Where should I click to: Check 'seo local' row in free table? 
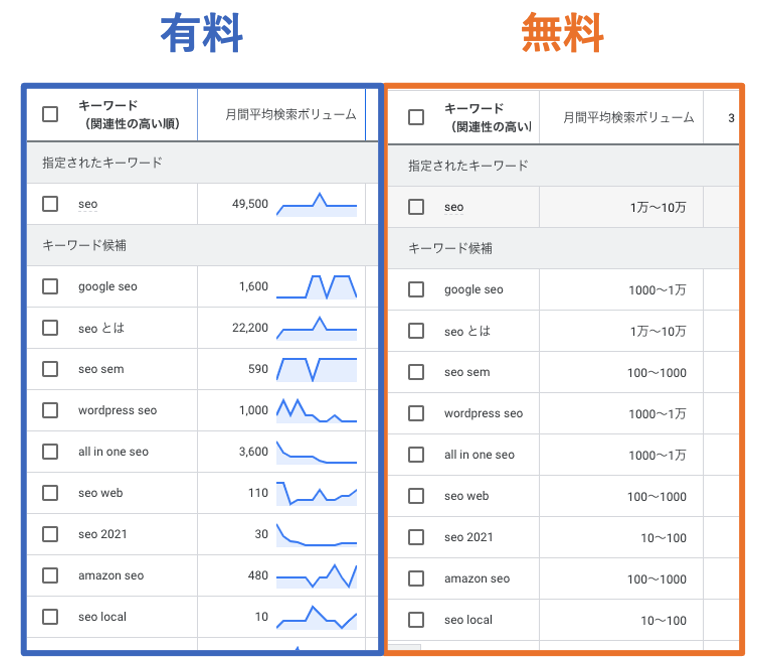click(416, 620)
